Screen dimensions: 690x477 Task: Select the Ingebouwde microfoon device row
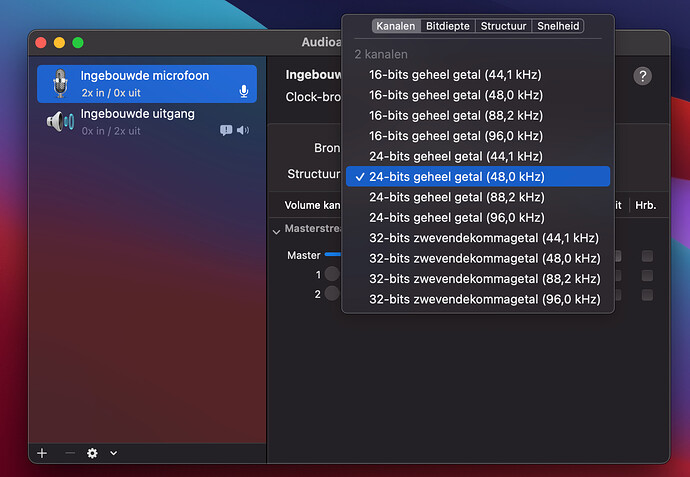pyautogui.click(x=147, y=84)
